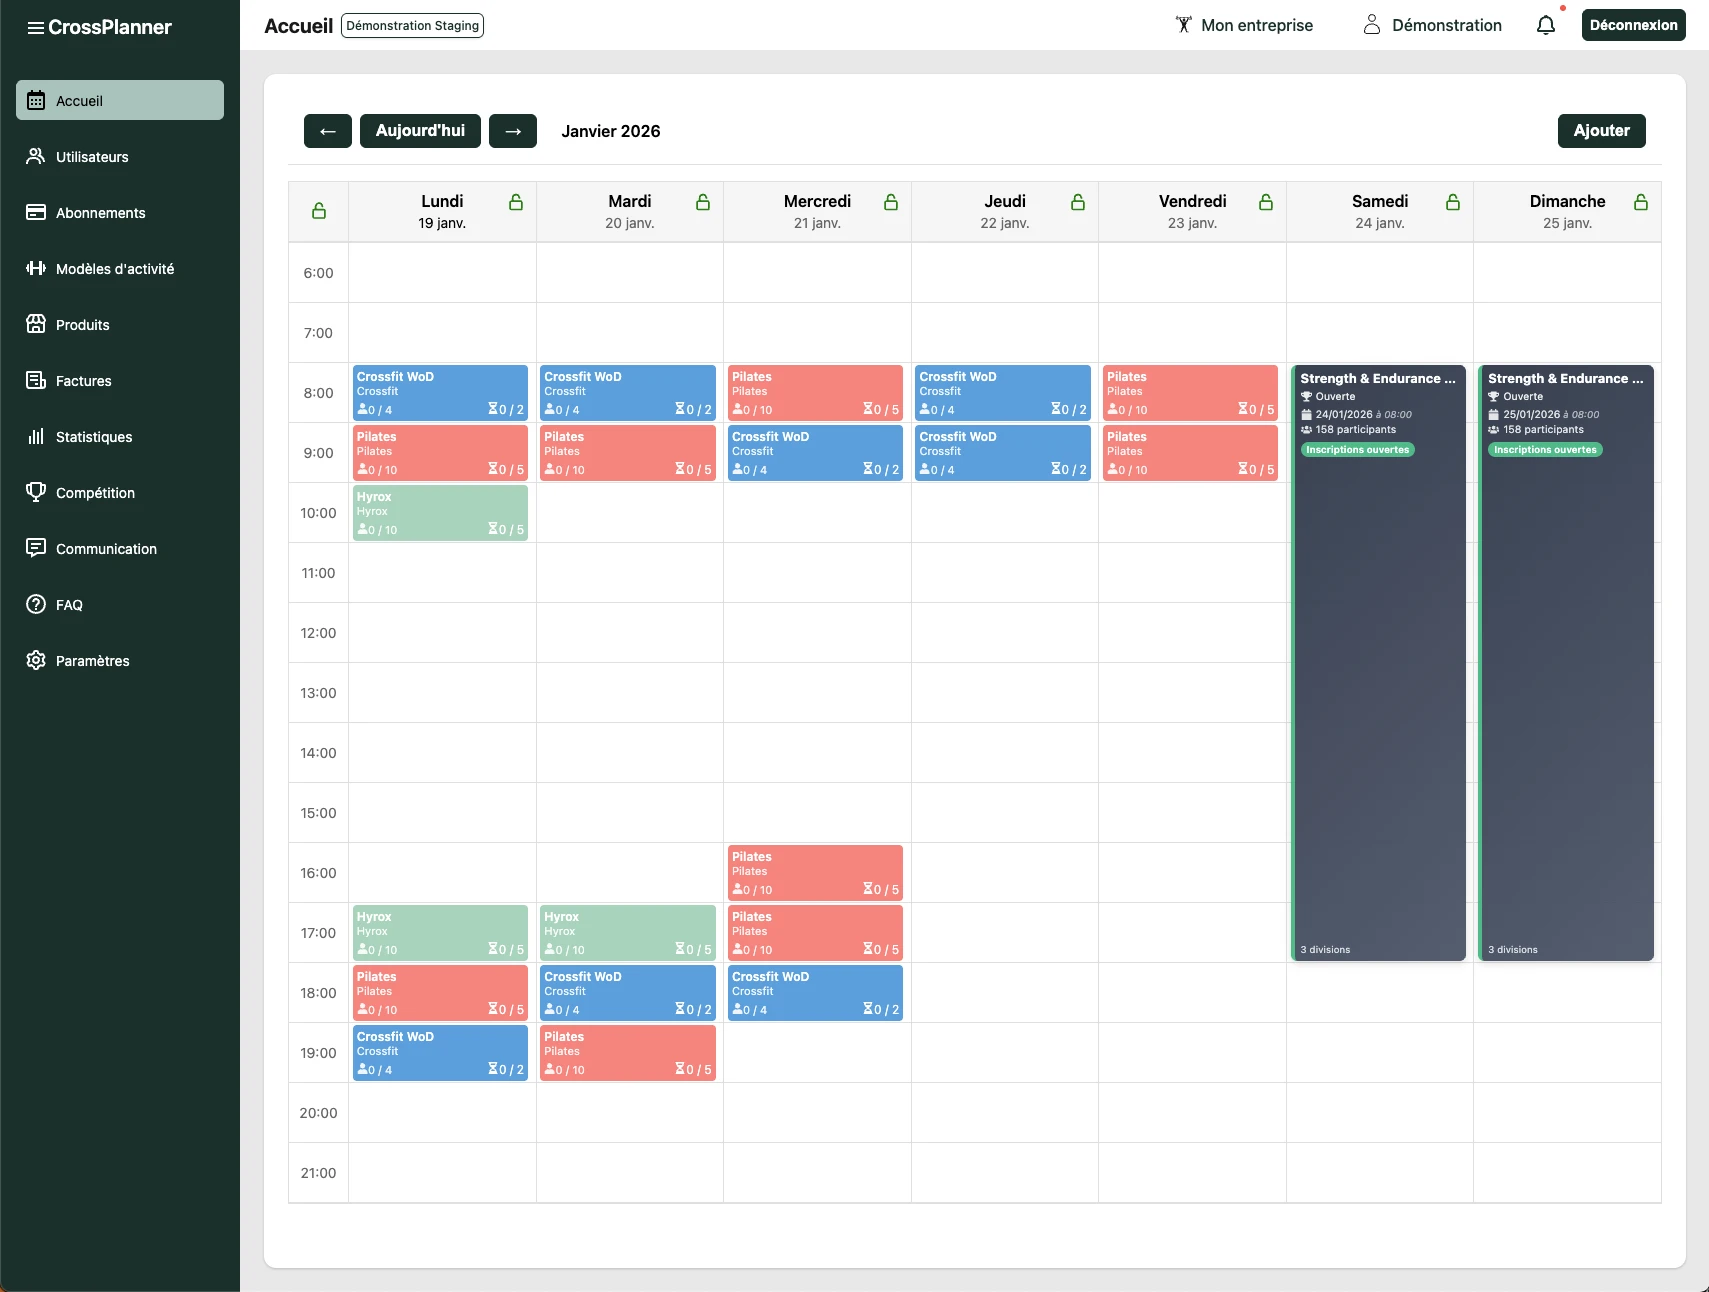Click the hamburger menu icon beside CrossPlanner
The width and height of the screenshot is (1709, 1292).
(35, 28)
